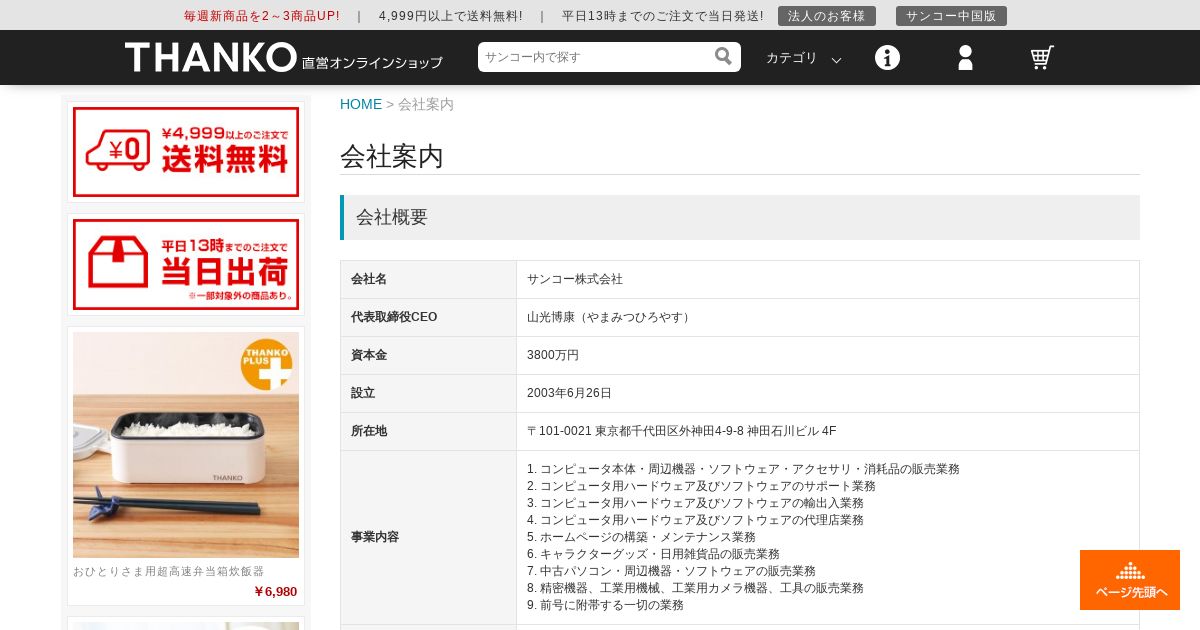This screenshot has width=1200, height=630.
Task: Go to HOME breadcrumb link
Action: 361,104
